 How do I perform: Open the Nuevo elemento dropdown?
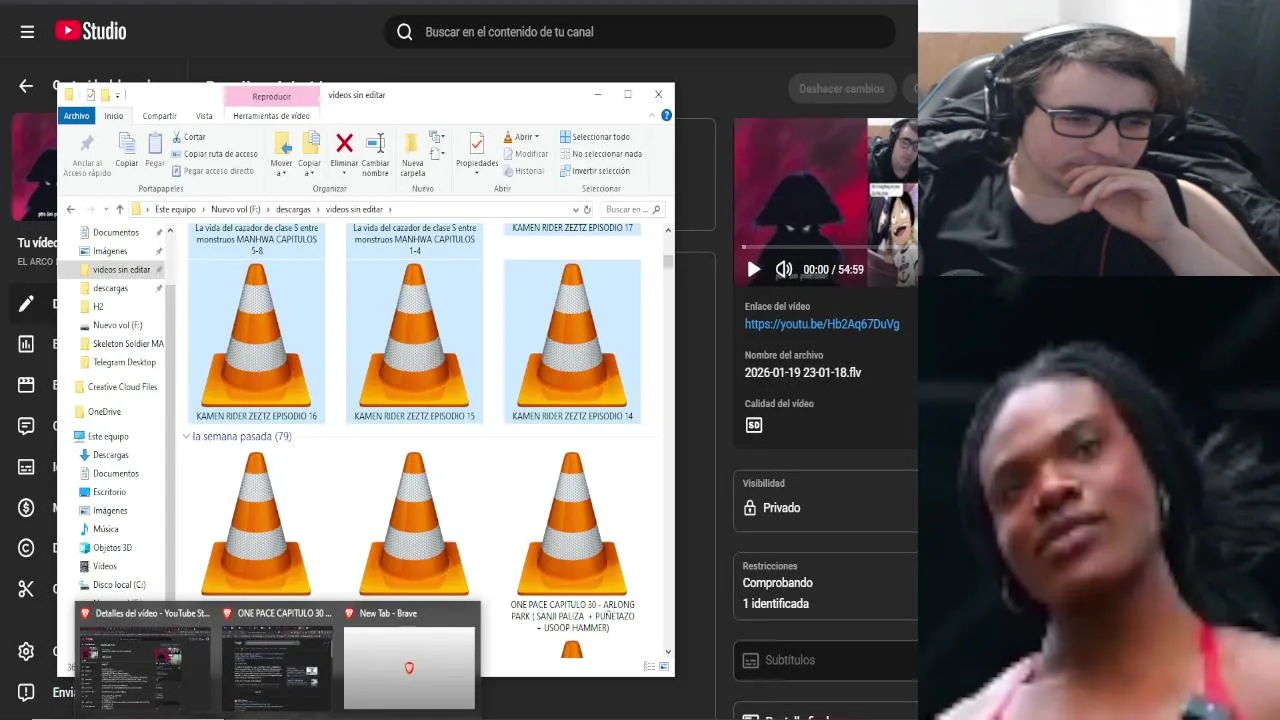(437, 137)
